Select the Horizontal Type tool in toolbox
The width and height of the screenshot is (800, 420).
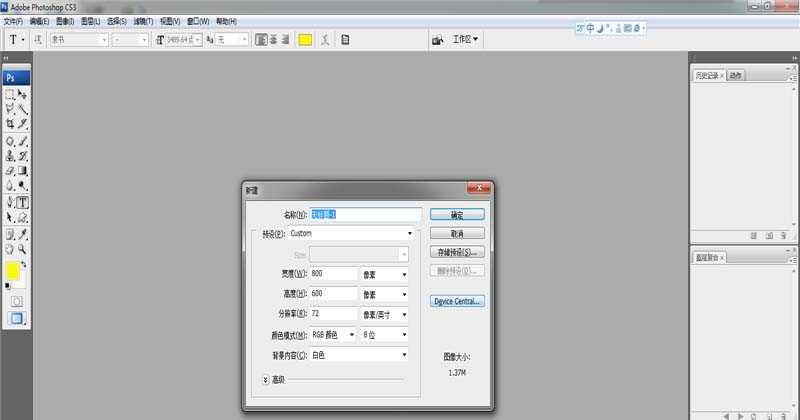click(x=22, y=202)
